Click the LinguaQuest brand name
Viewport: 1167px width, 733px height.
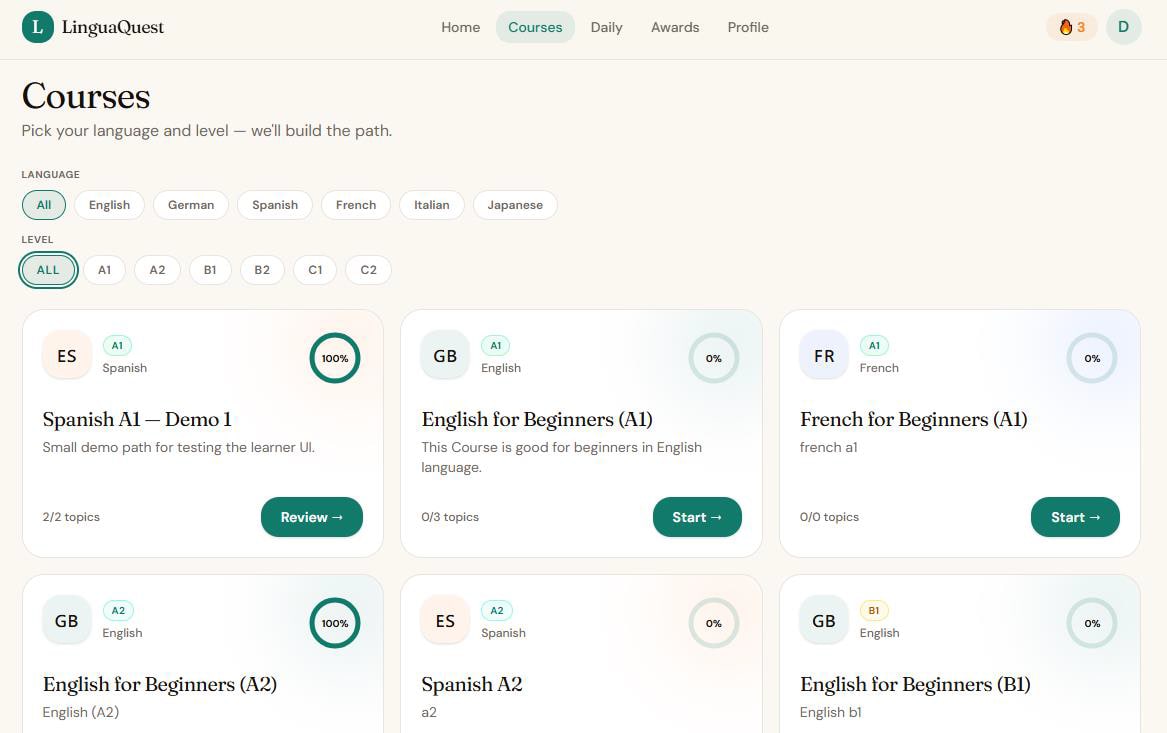(113, 28)
